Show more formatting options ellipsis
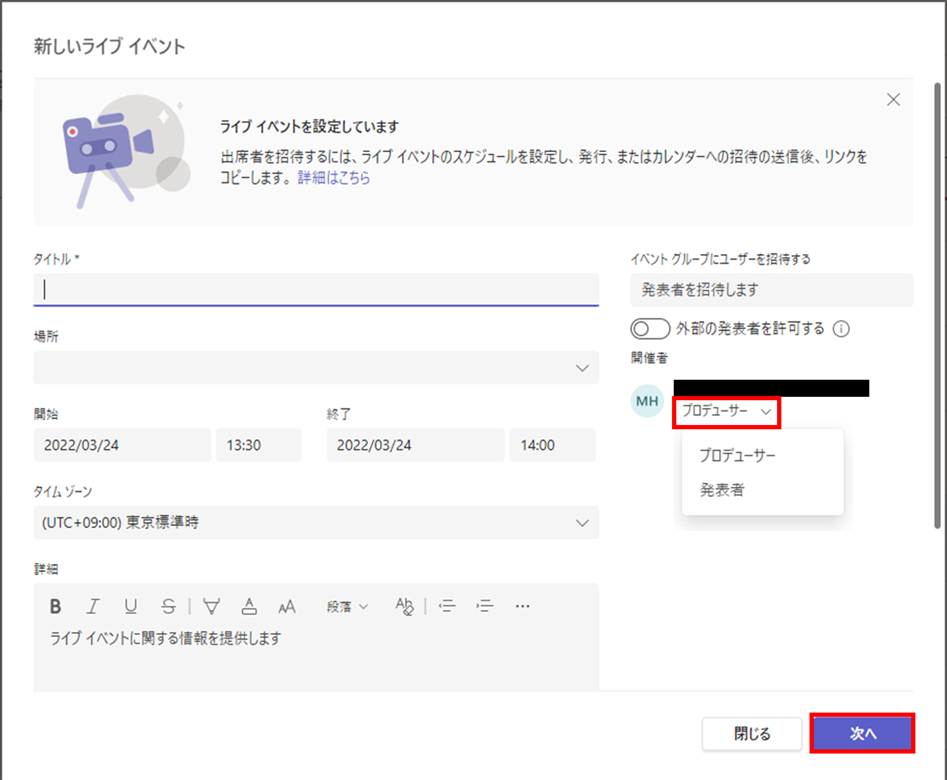947x780 pixels. pos(522,606)
